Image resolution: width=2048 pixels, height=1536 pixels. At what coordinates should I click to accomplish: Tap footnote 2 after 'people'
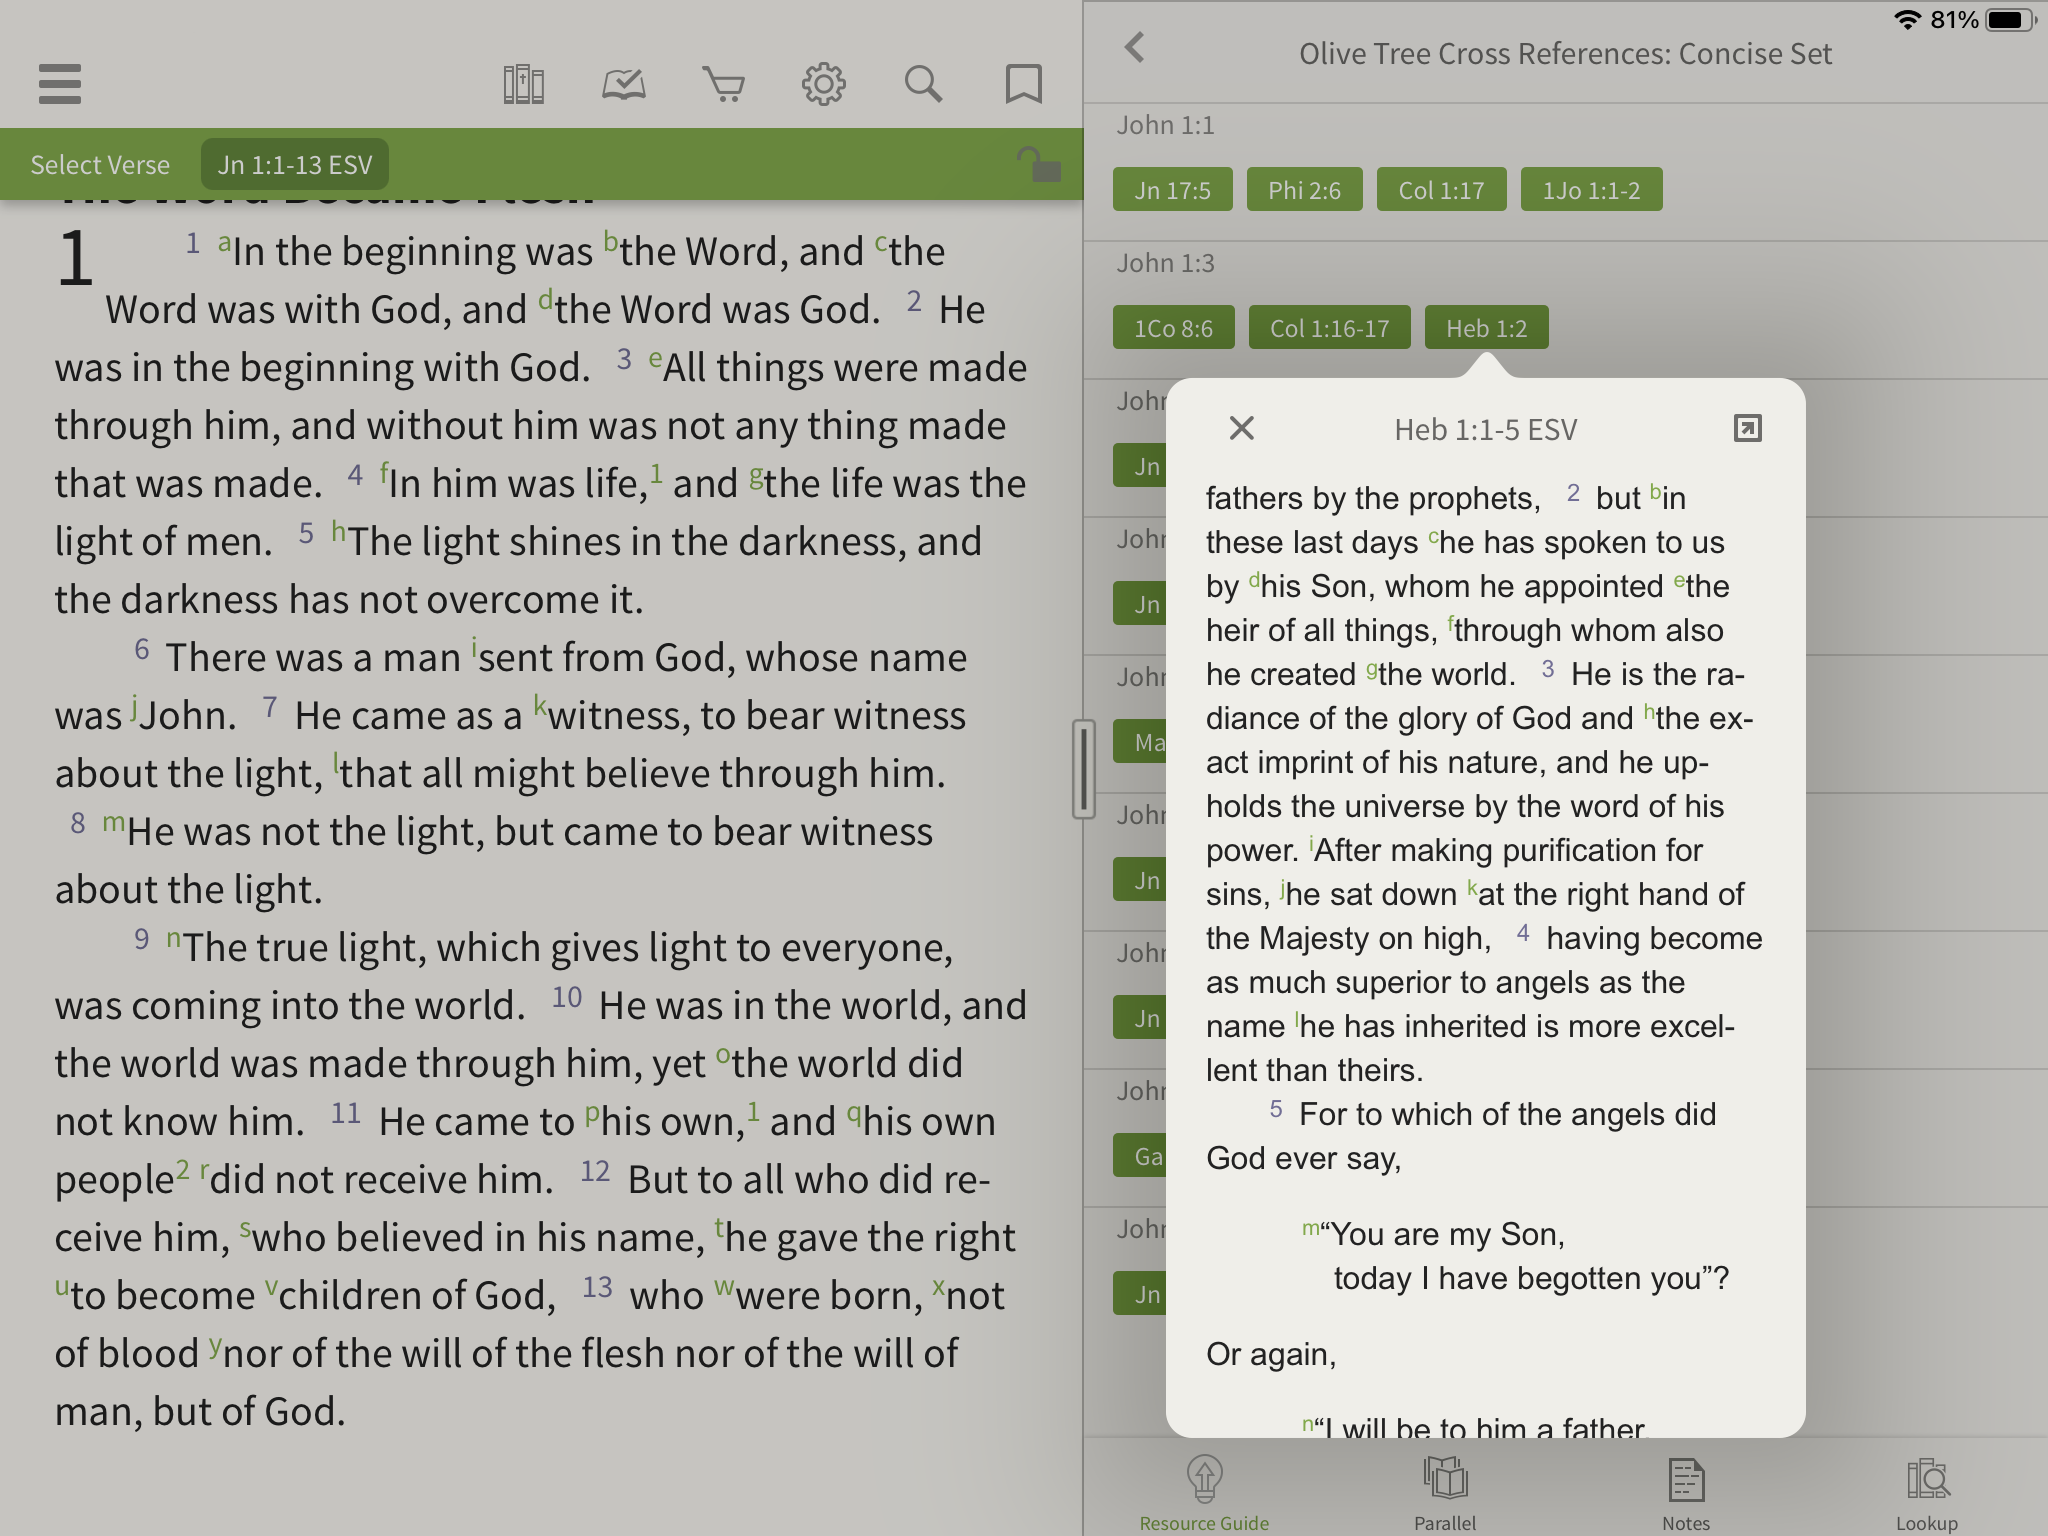coord(182,1169)
